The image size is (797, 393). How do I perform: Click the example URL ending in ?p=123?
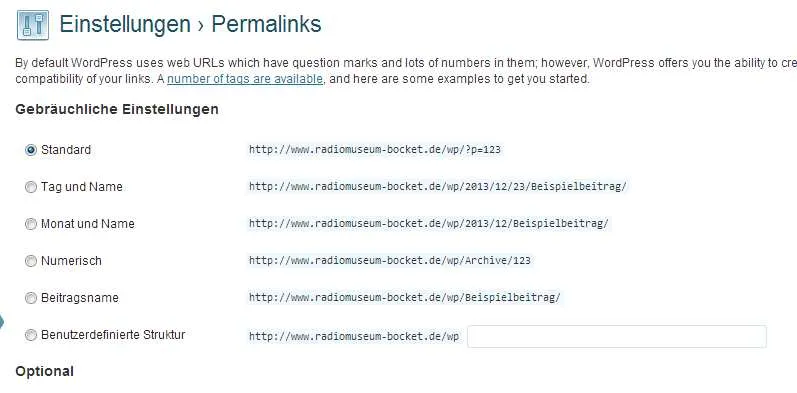coord(375,149)
